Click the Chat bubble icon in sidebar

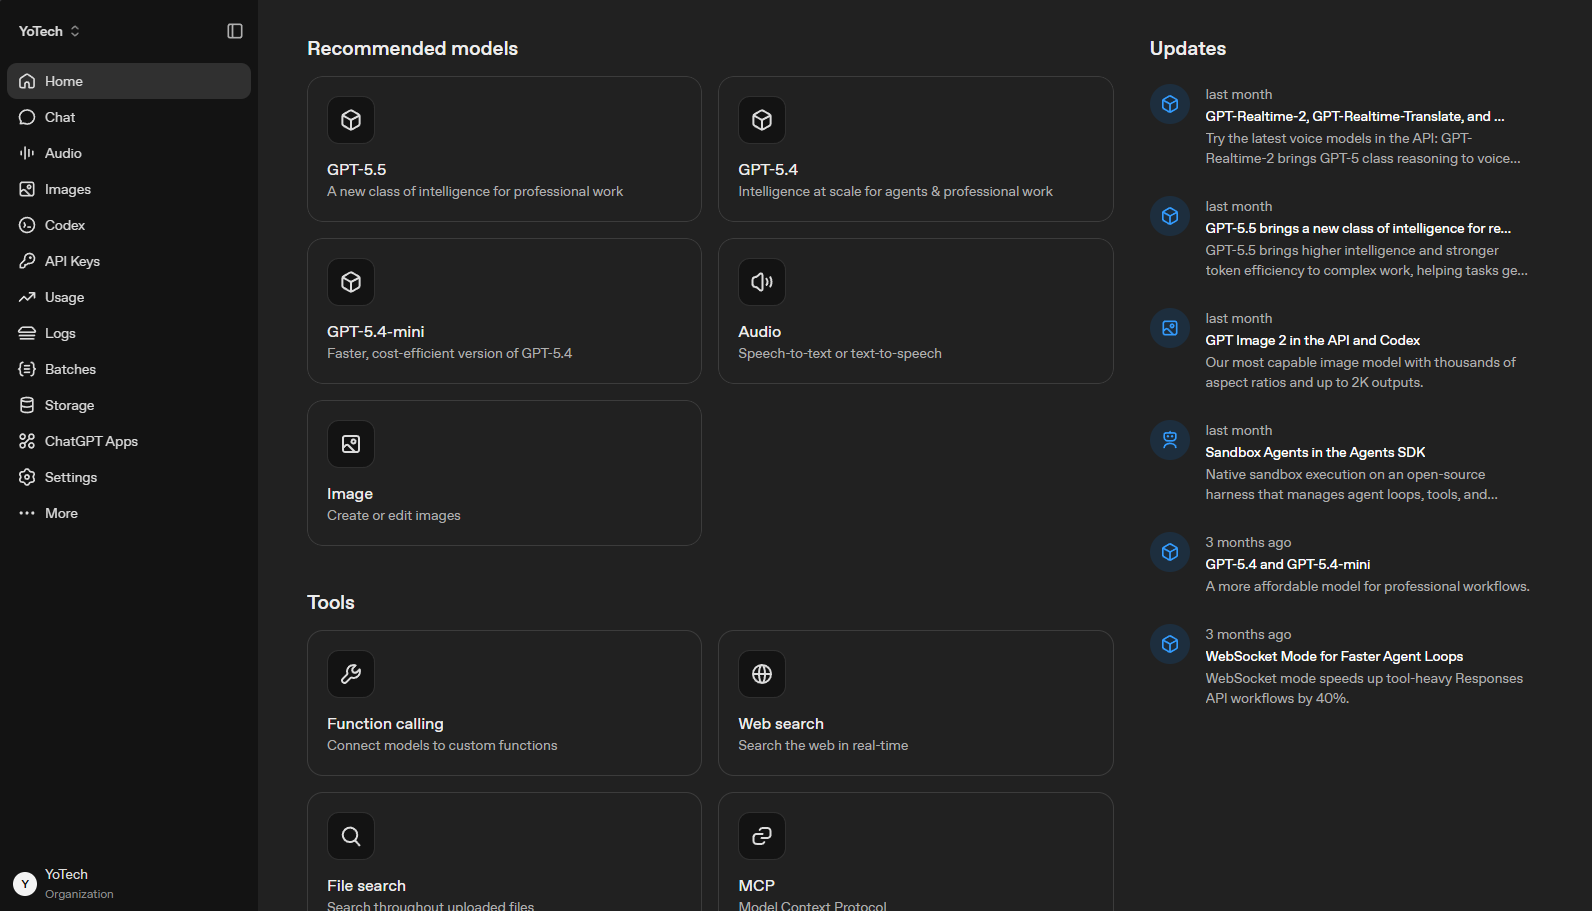point(27,117)
